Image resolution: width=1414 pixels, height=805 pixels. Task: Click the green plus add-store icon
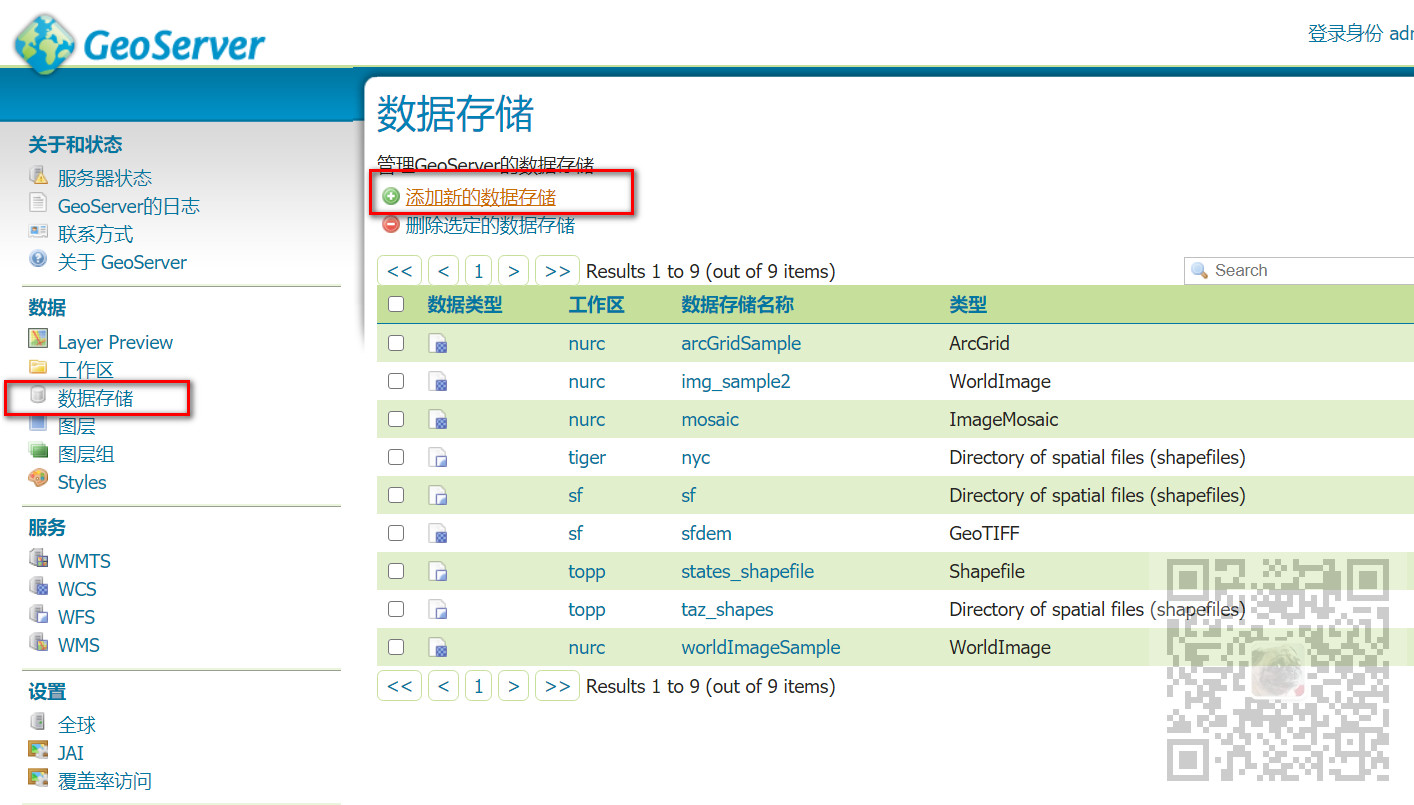point(391,196)
